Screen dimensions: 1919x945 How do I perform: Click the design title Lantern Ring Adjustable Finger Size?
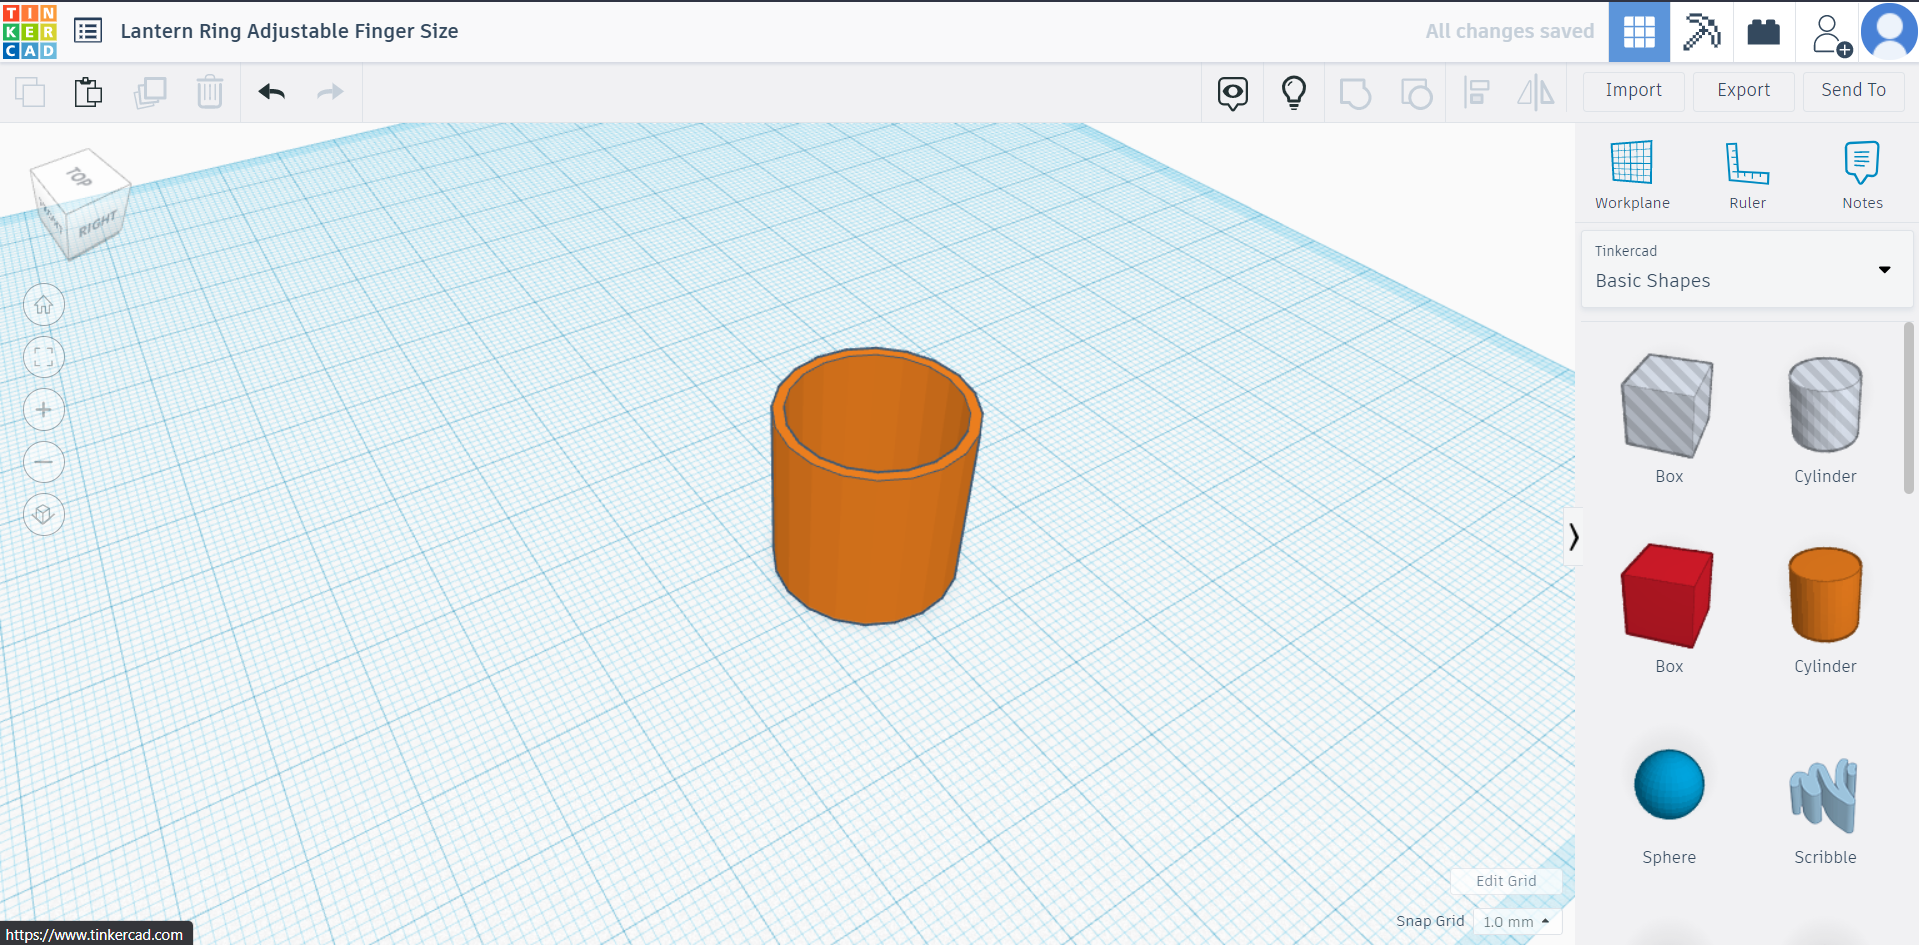pyautogui.click(x=289, y=31)
